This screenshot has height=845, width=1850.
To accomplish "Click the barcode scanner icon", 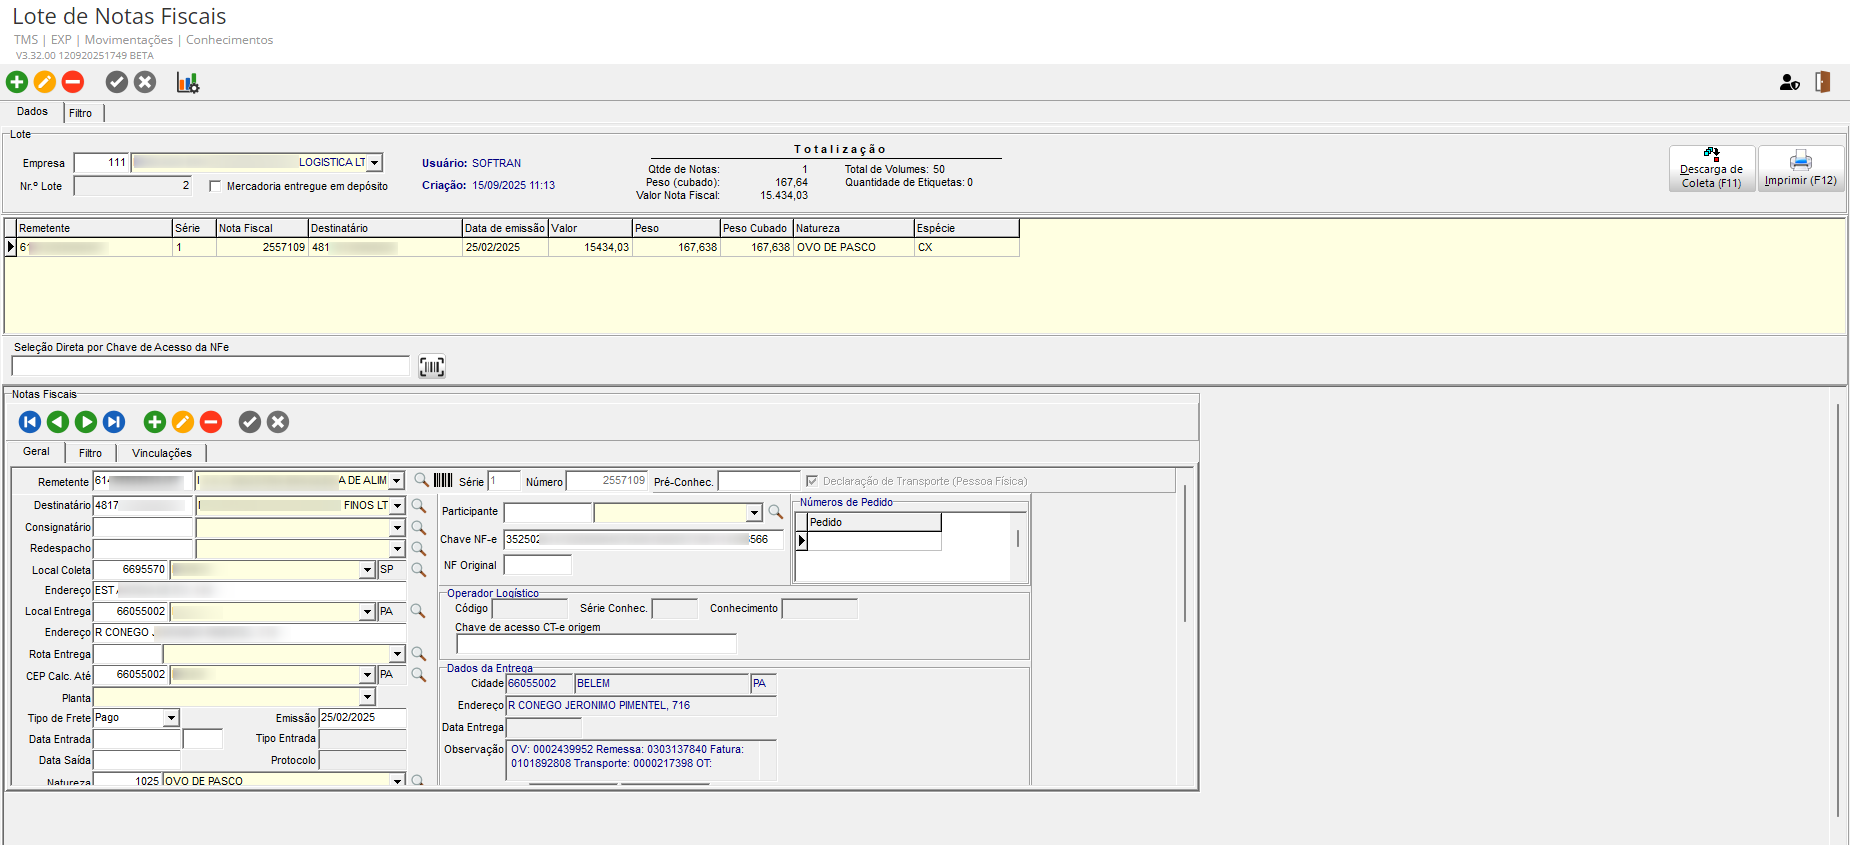I will pos(431,367).
